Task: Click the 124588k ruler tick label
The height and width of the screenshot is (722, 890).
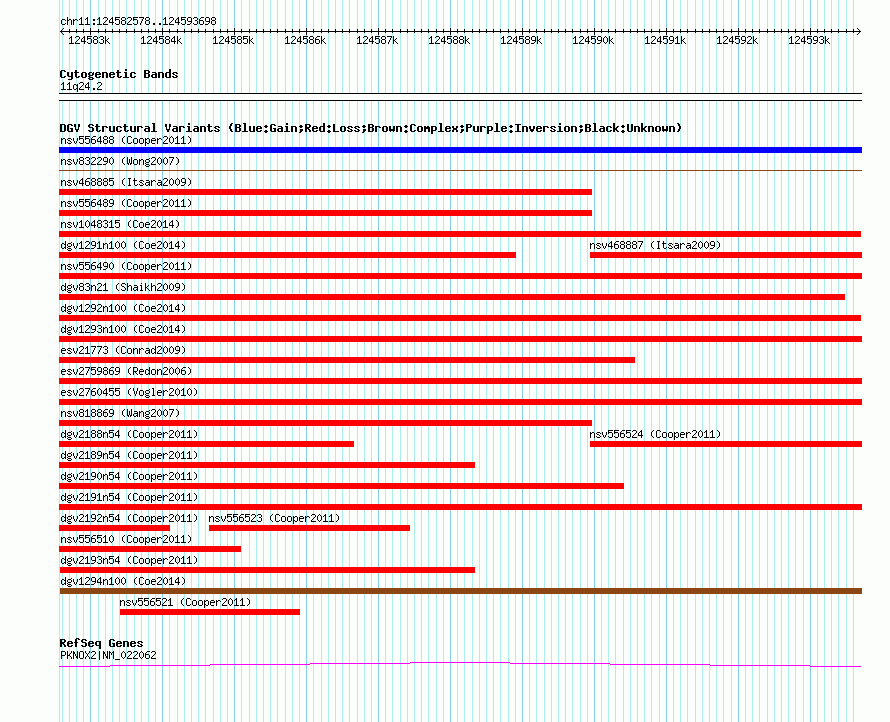Action: (449, 40)
